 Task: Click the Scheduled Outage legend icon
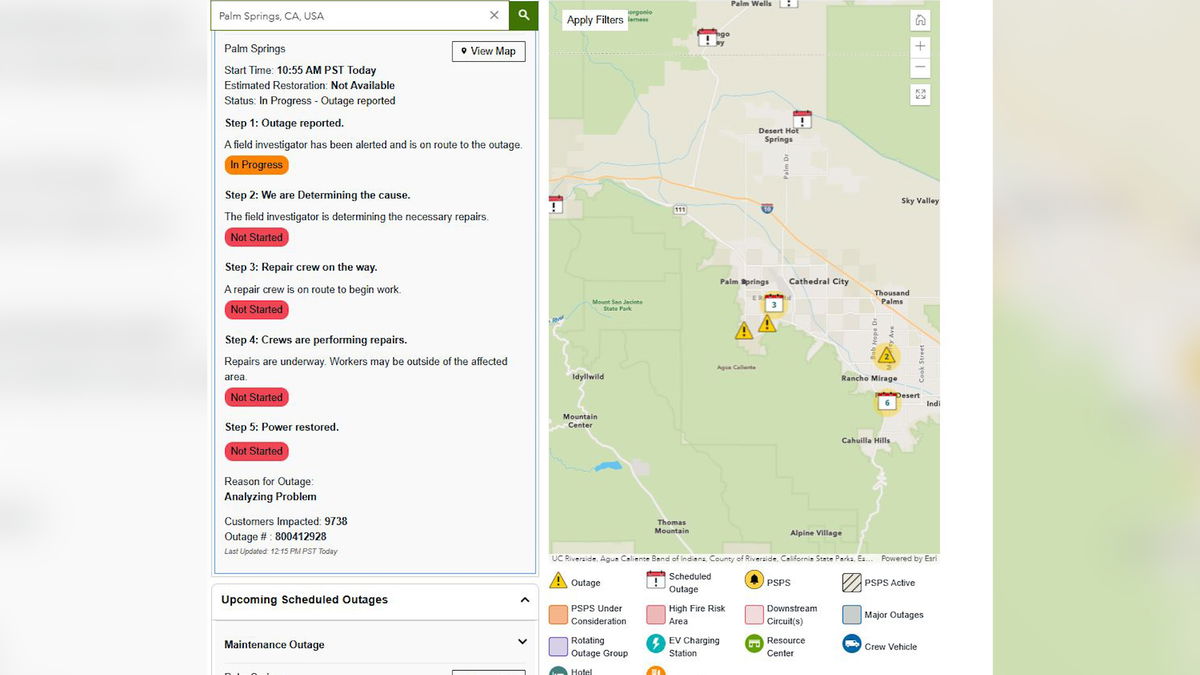pos(656,581)
